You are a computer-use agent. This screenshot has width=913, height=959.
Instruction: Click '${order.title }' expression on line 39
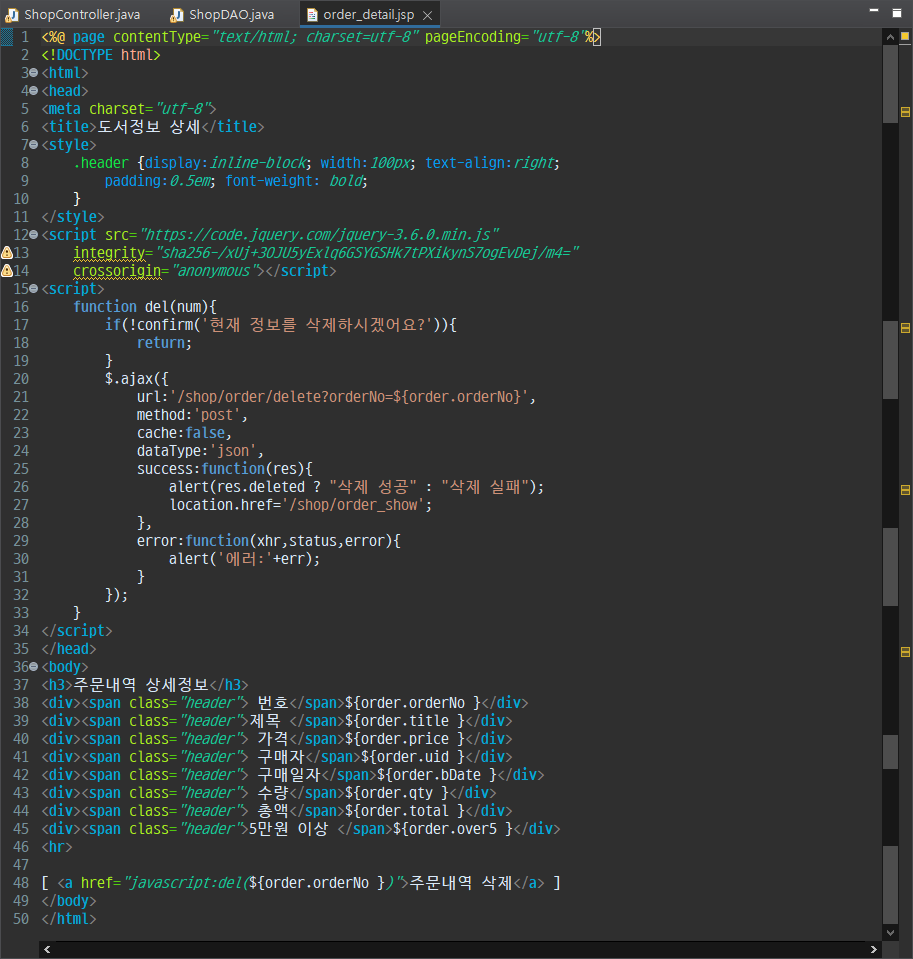tap(405, 720)
